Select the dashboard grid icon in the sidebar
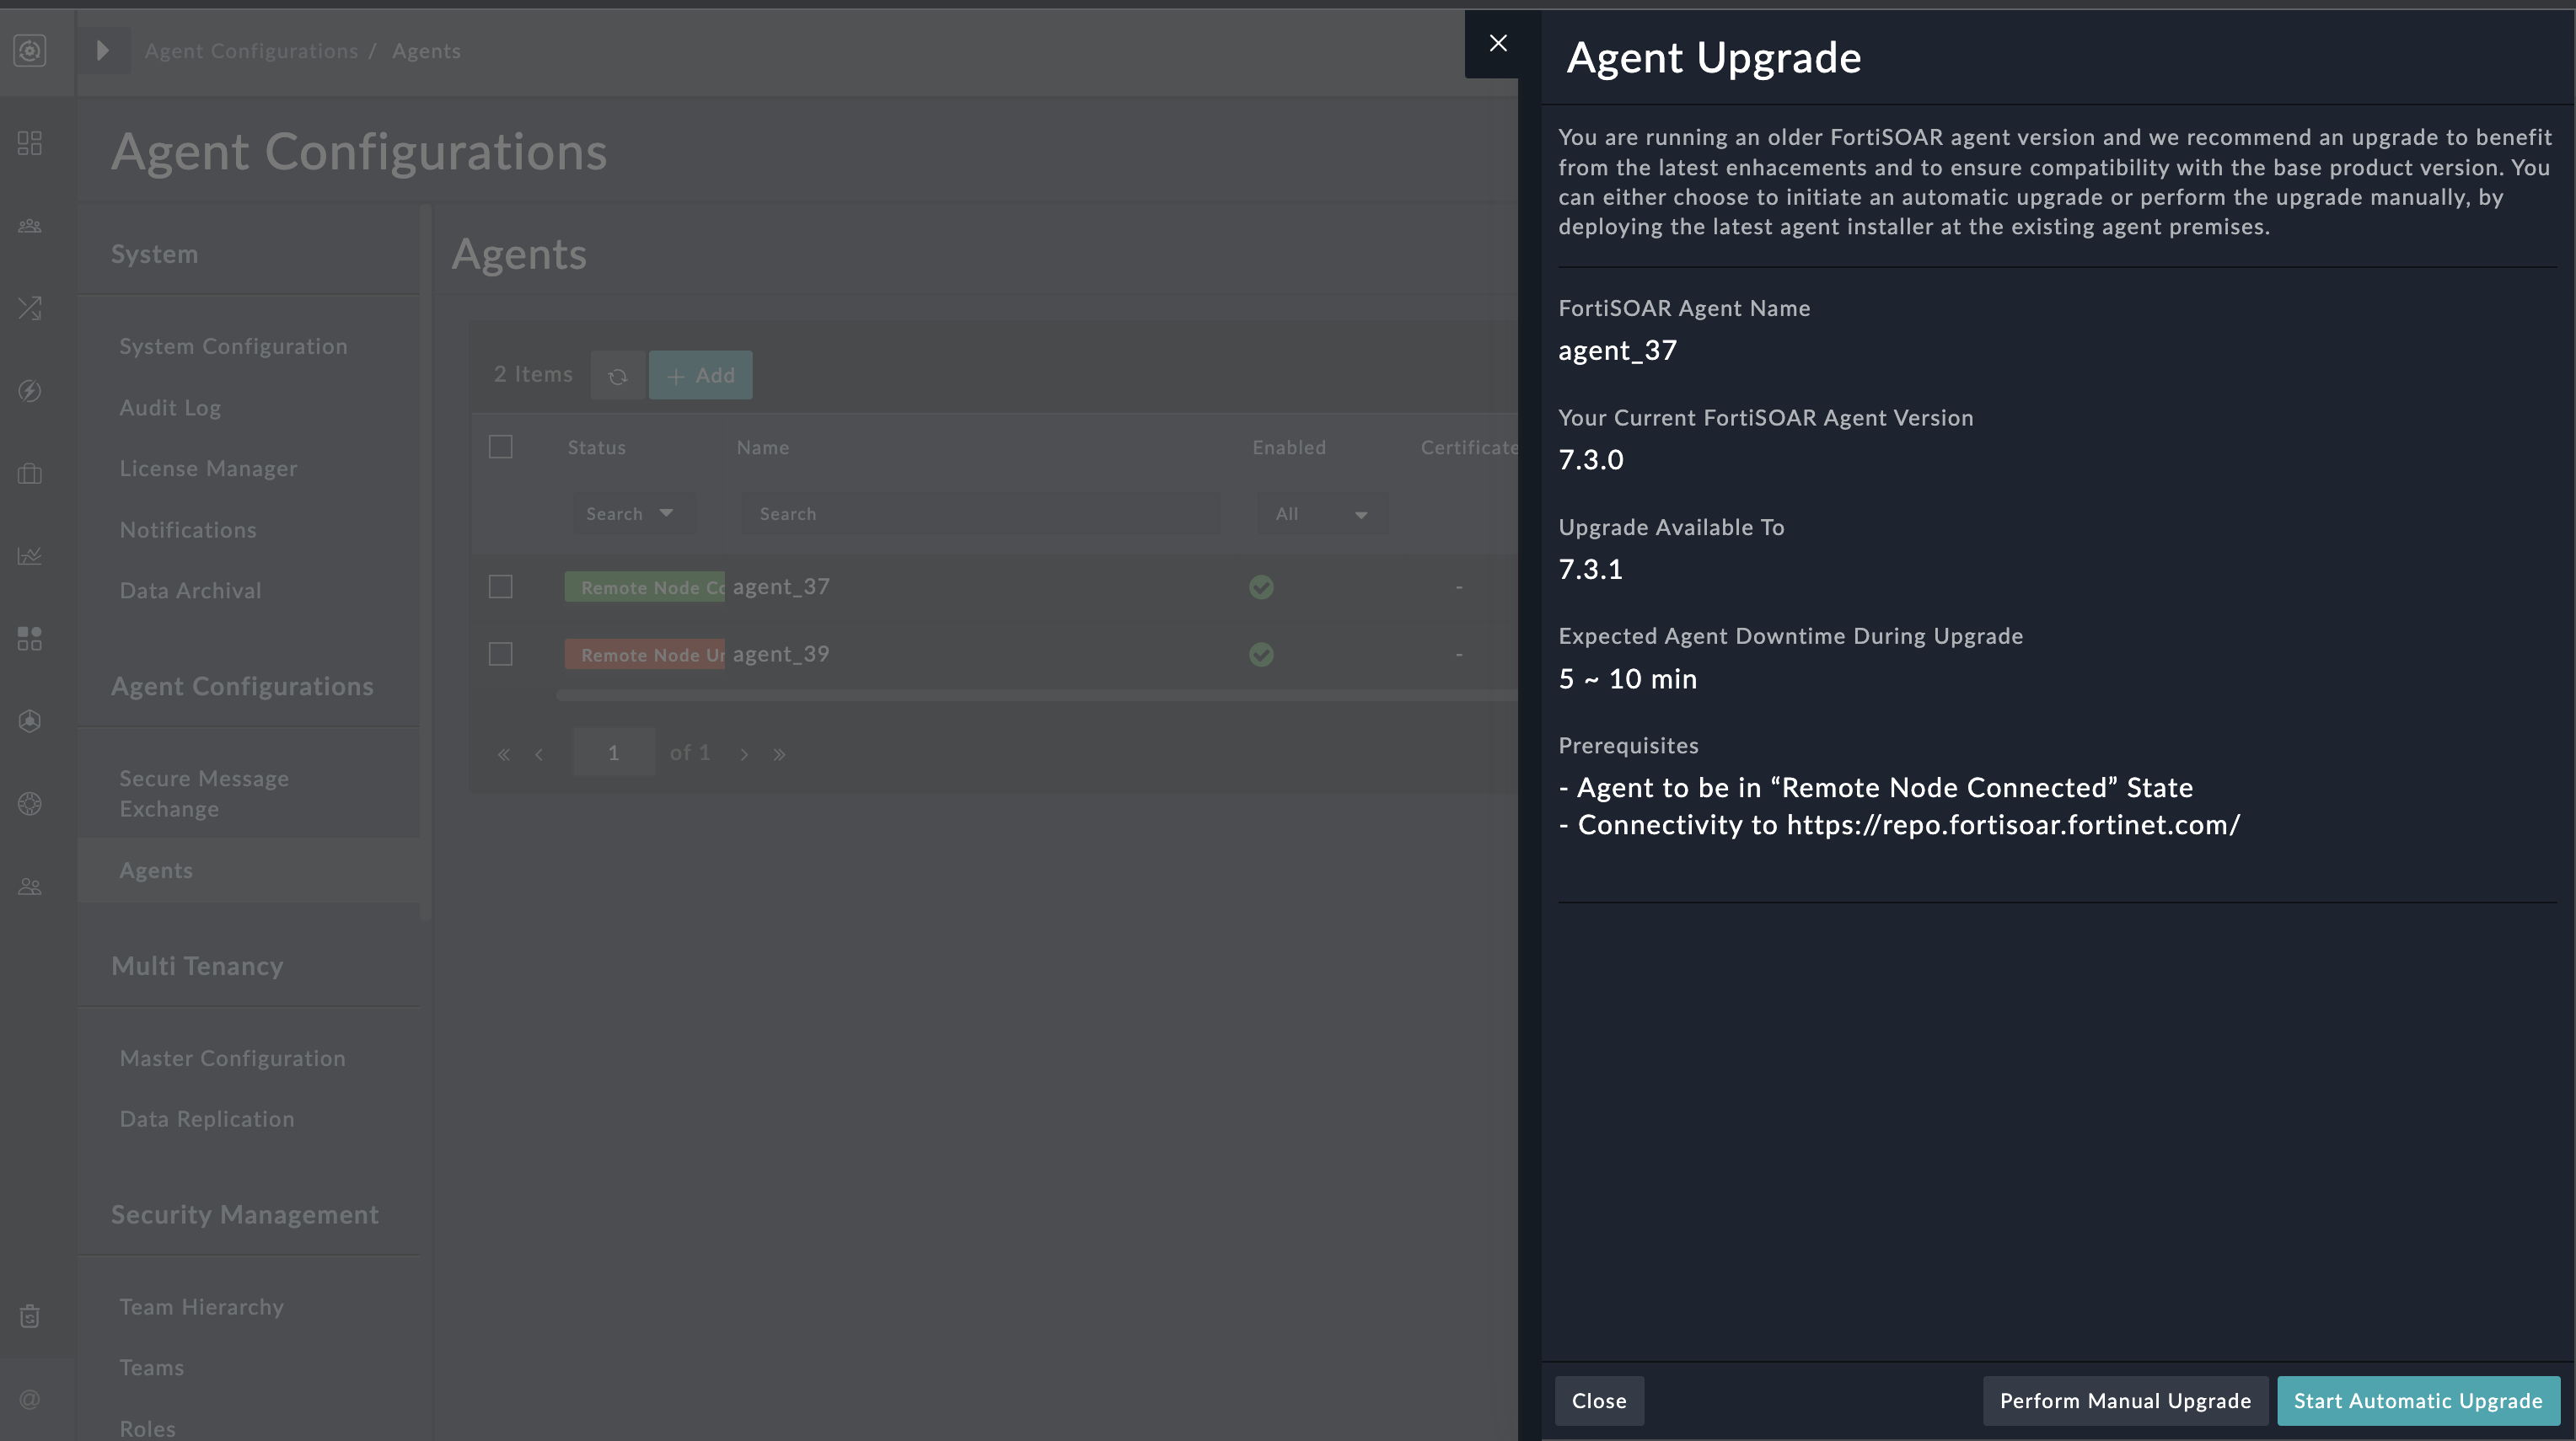Image resolution: width=2576 pixels, height=1441 pixels. point(29,143)
